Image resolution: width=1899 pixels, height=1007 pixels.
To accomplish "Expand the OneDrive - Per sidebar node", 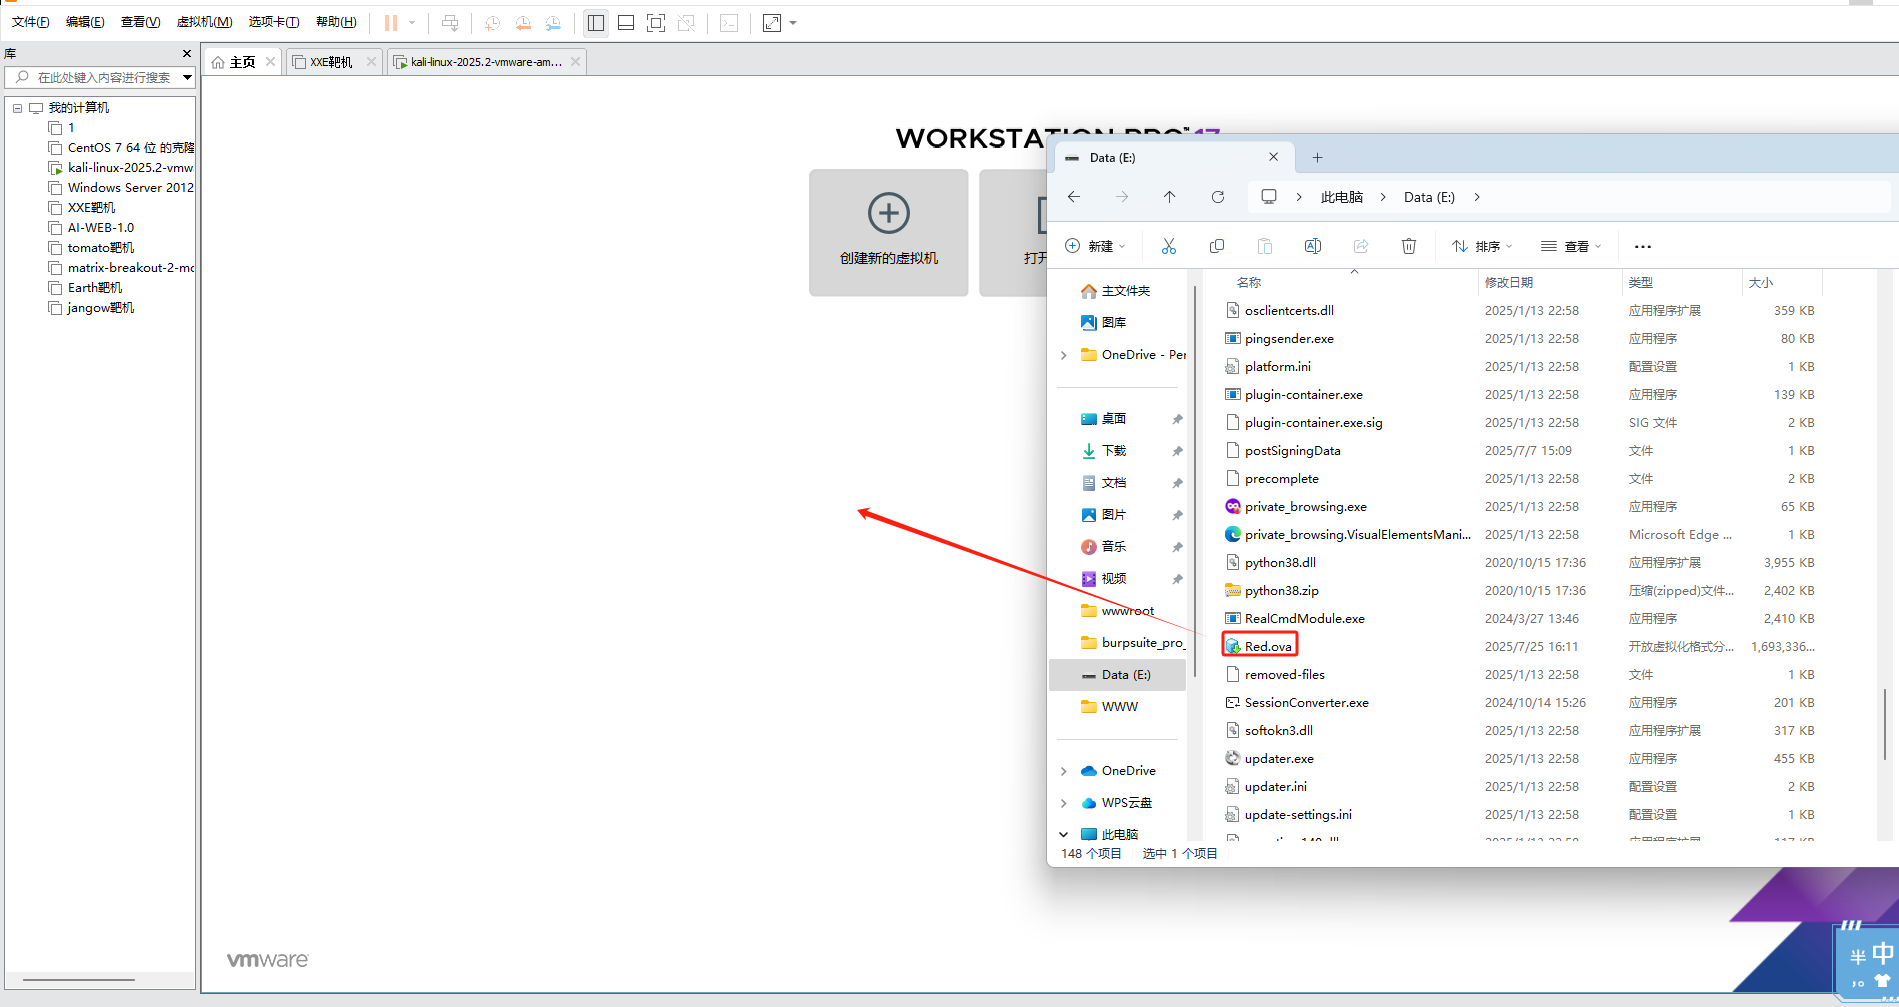I will pyautogui.click(x=1064, y=355).
